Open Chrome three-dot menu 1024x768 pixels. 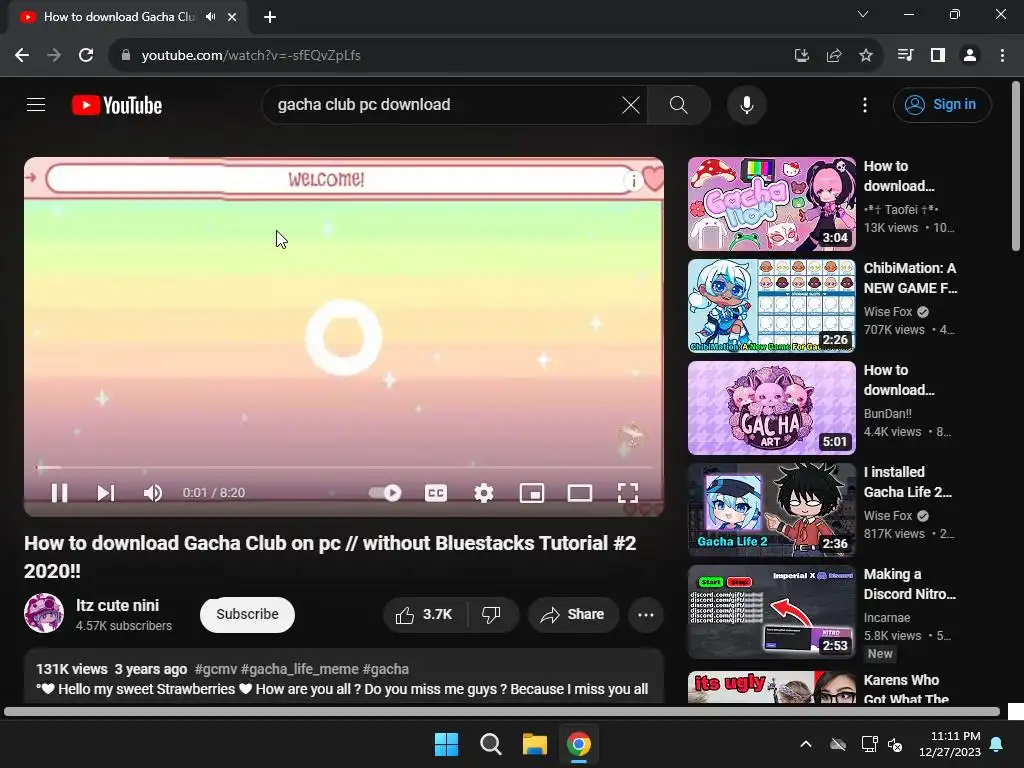[x=1002, y=56]
